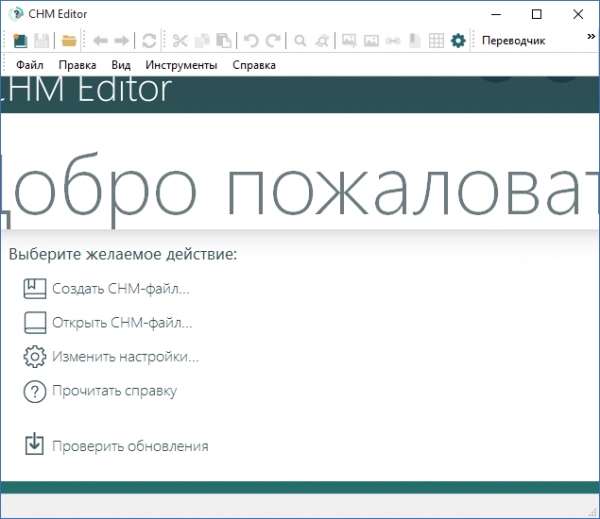Open the Инструменты menu
The height and width of the screenshot is (519, 600).
click(x=181, y=65)
